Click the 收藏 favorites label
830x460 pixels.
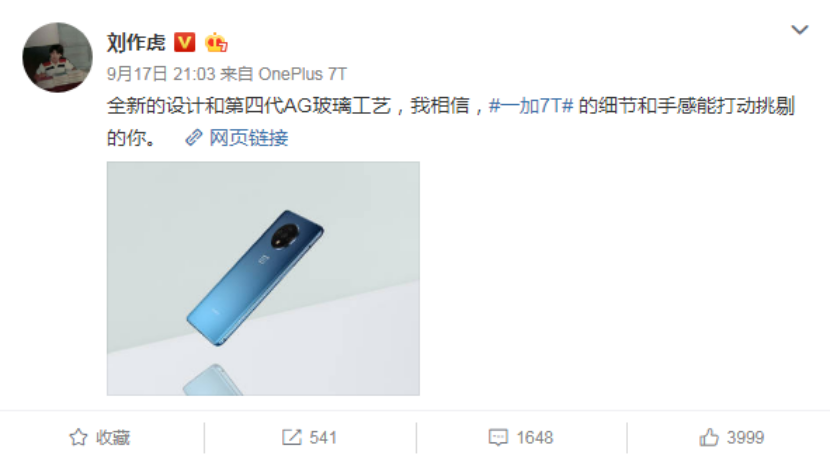113,438
